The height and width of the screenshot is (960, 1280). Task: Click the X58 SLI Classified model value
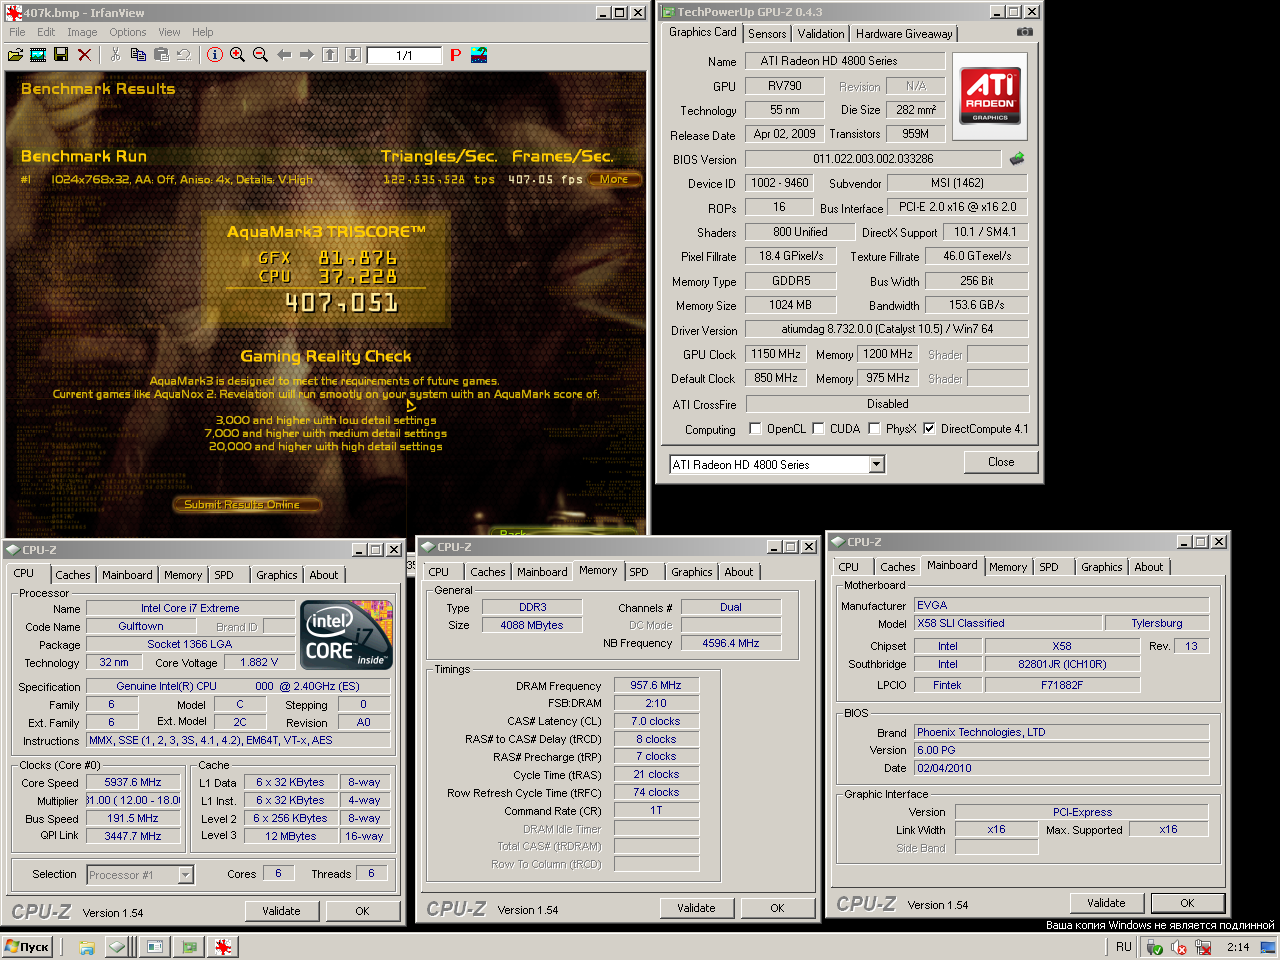click(x=1008, y=623)
